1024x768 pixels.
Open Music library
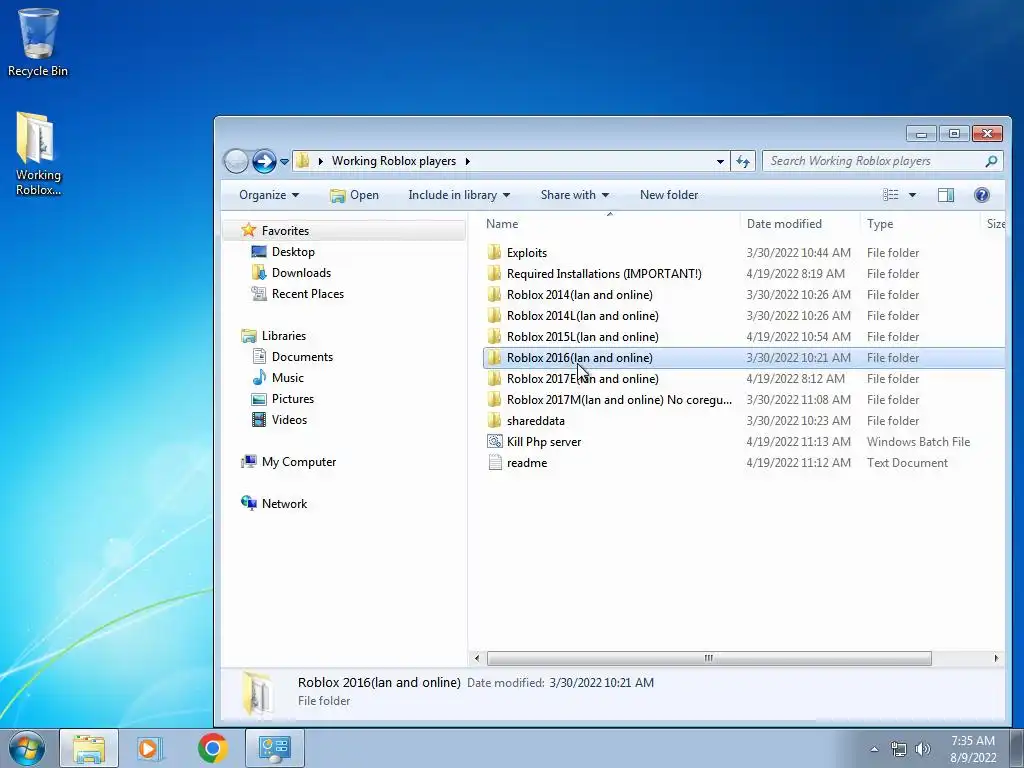(287, 377)
